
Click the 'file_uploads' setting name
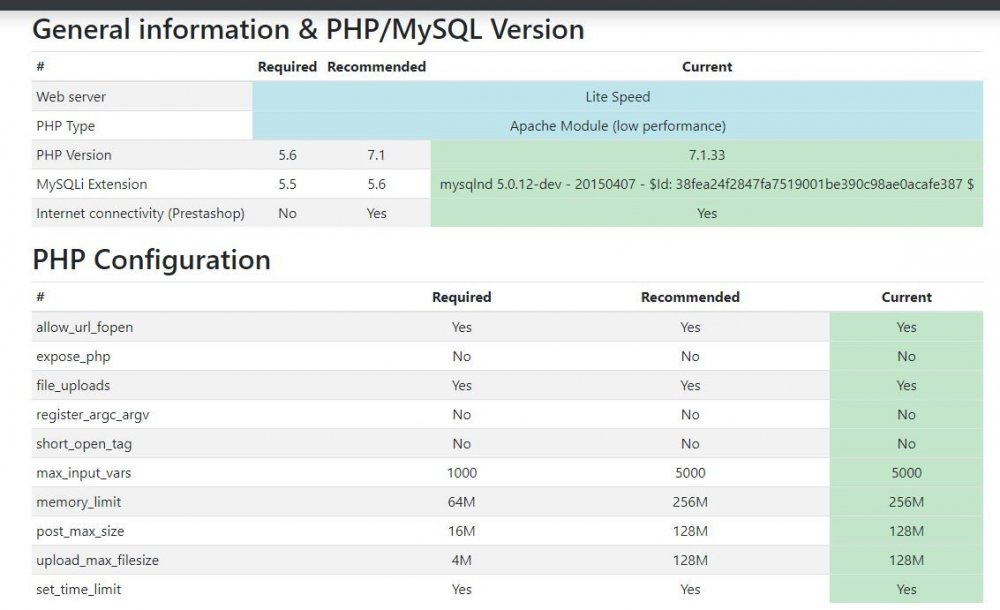[73, 385]
